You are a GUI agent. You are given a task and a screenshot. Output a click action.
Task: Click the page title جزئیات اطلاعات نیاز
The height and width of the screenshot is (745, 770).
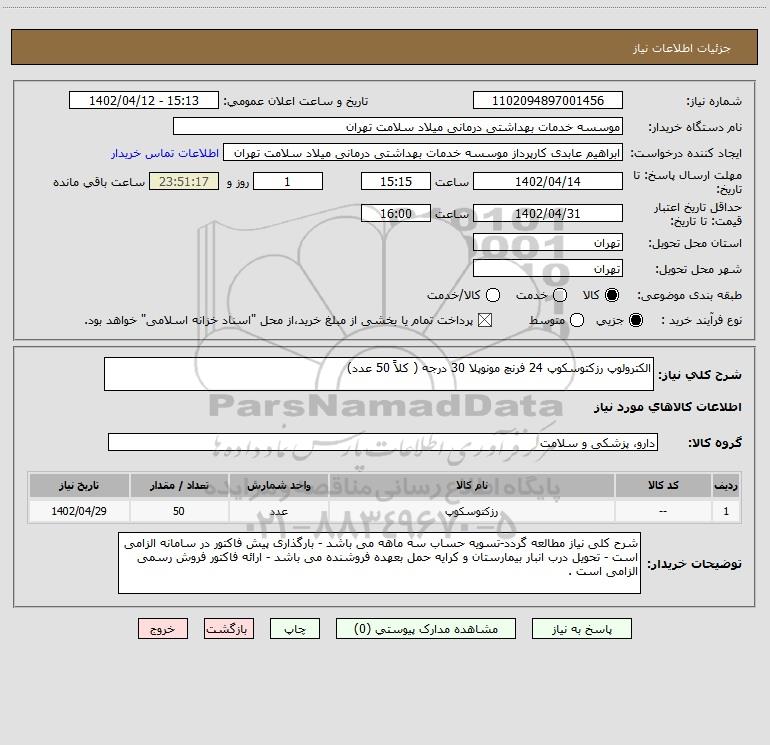tap(682, 48)
